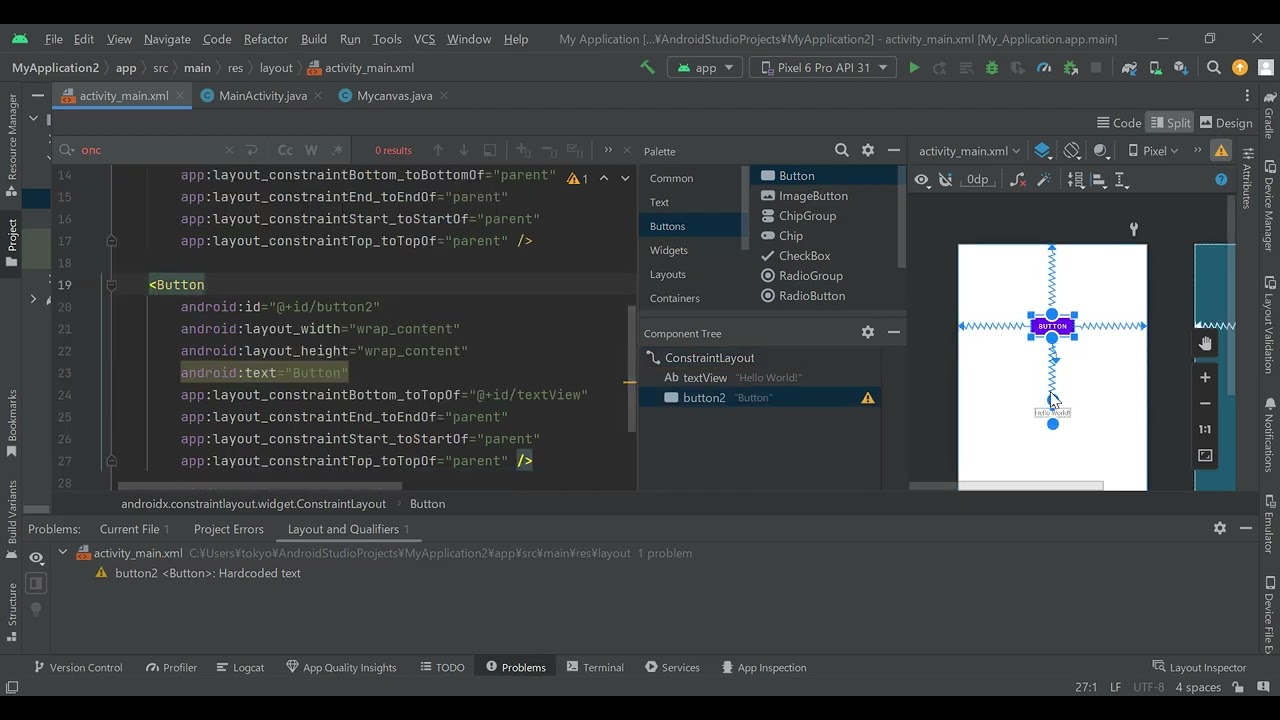Toggle Match Case in the find bar

285,150
